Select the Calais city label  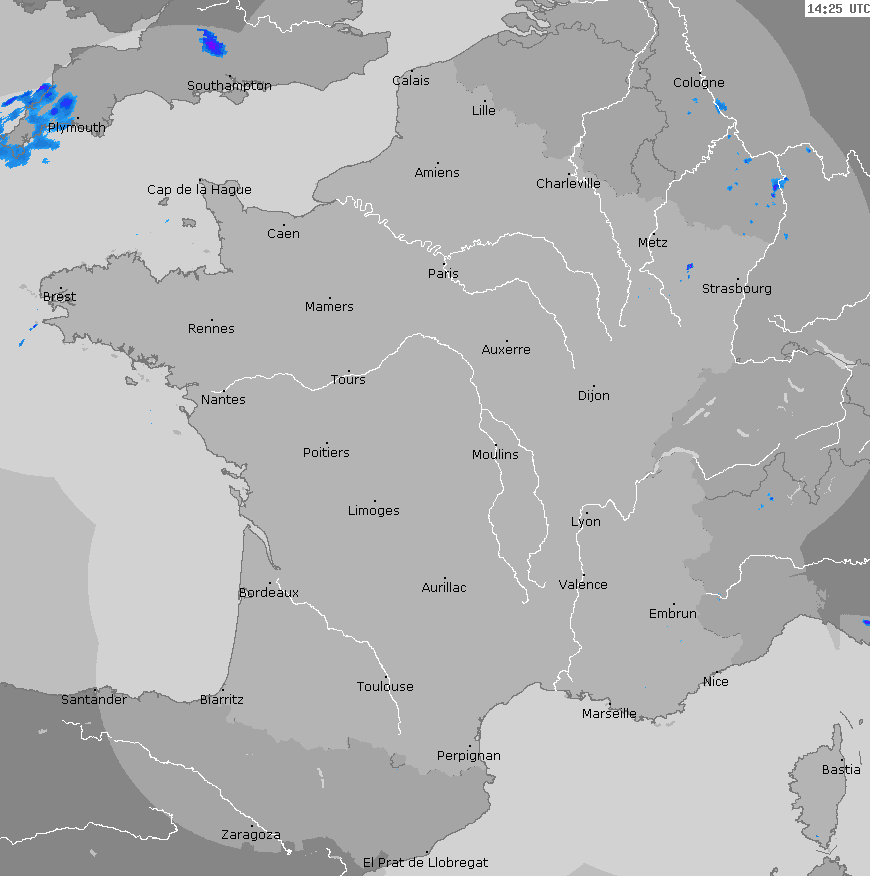point(411,81)
